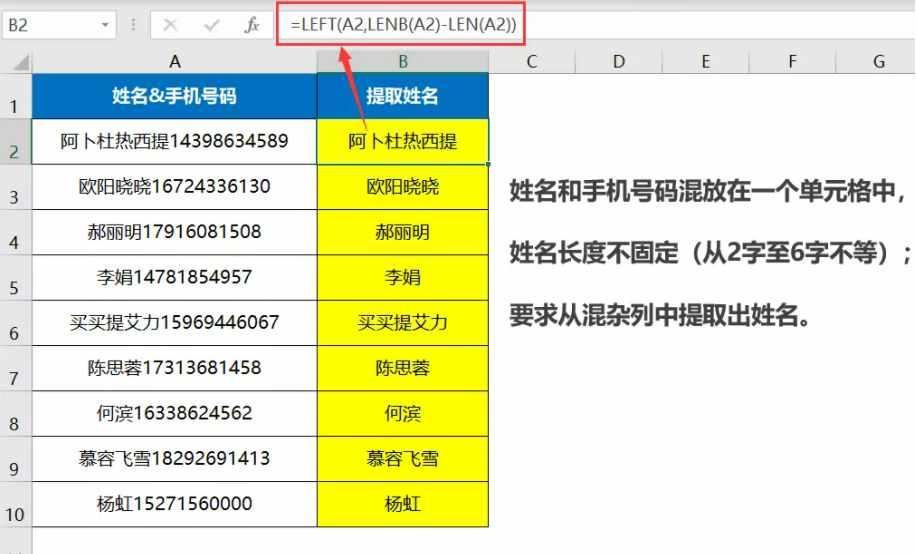
Task: Select yellow cell 慕容飞雪 in column B
Action: tap(403, 459)
